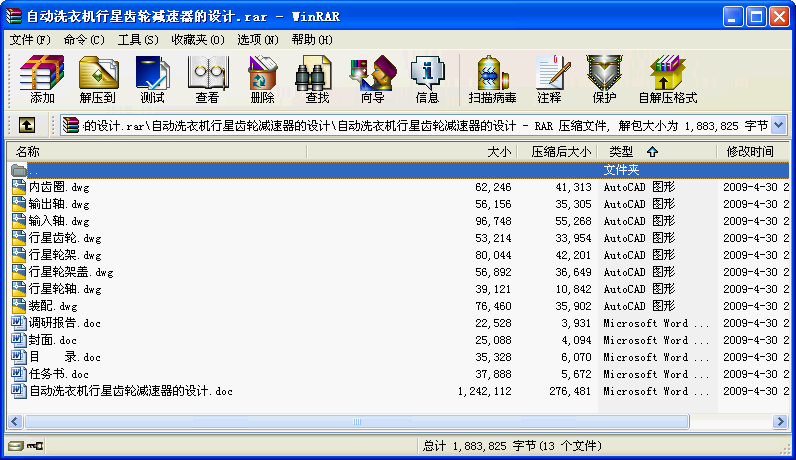Viewport: 796px width, 460px height.
Task: Click the 添加 (Add) toolbar icon
Action: pyautogui.click(x=42, y=80)
